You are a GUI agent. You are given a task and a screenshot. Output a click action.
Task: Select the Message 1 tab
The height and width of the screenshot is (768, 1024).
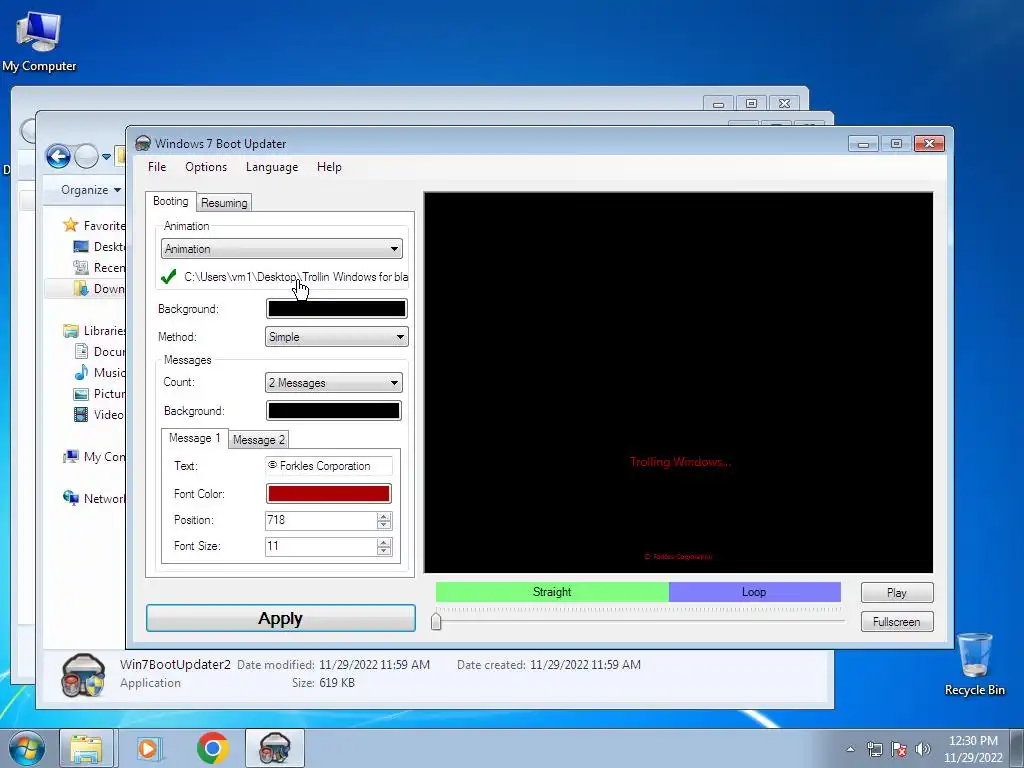[195, 438]
